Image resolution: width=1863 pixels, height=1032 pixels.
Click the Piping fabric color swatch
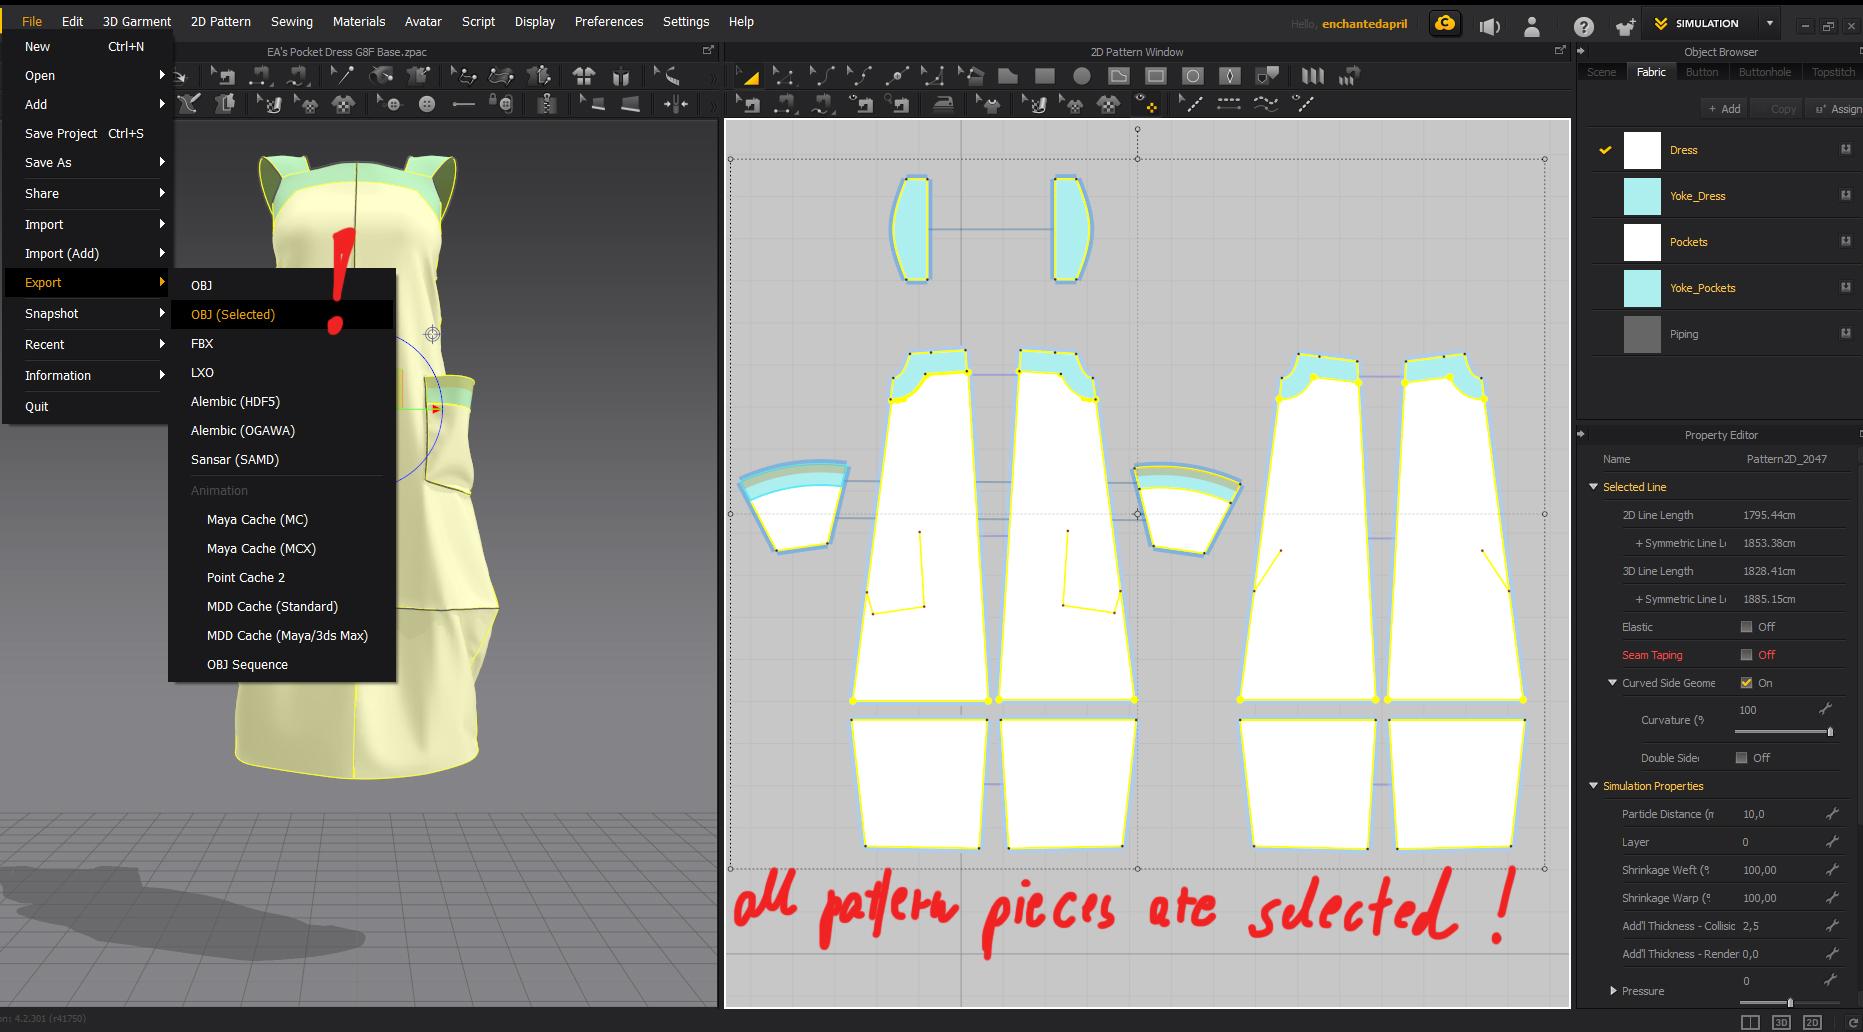coord(1642,334)
